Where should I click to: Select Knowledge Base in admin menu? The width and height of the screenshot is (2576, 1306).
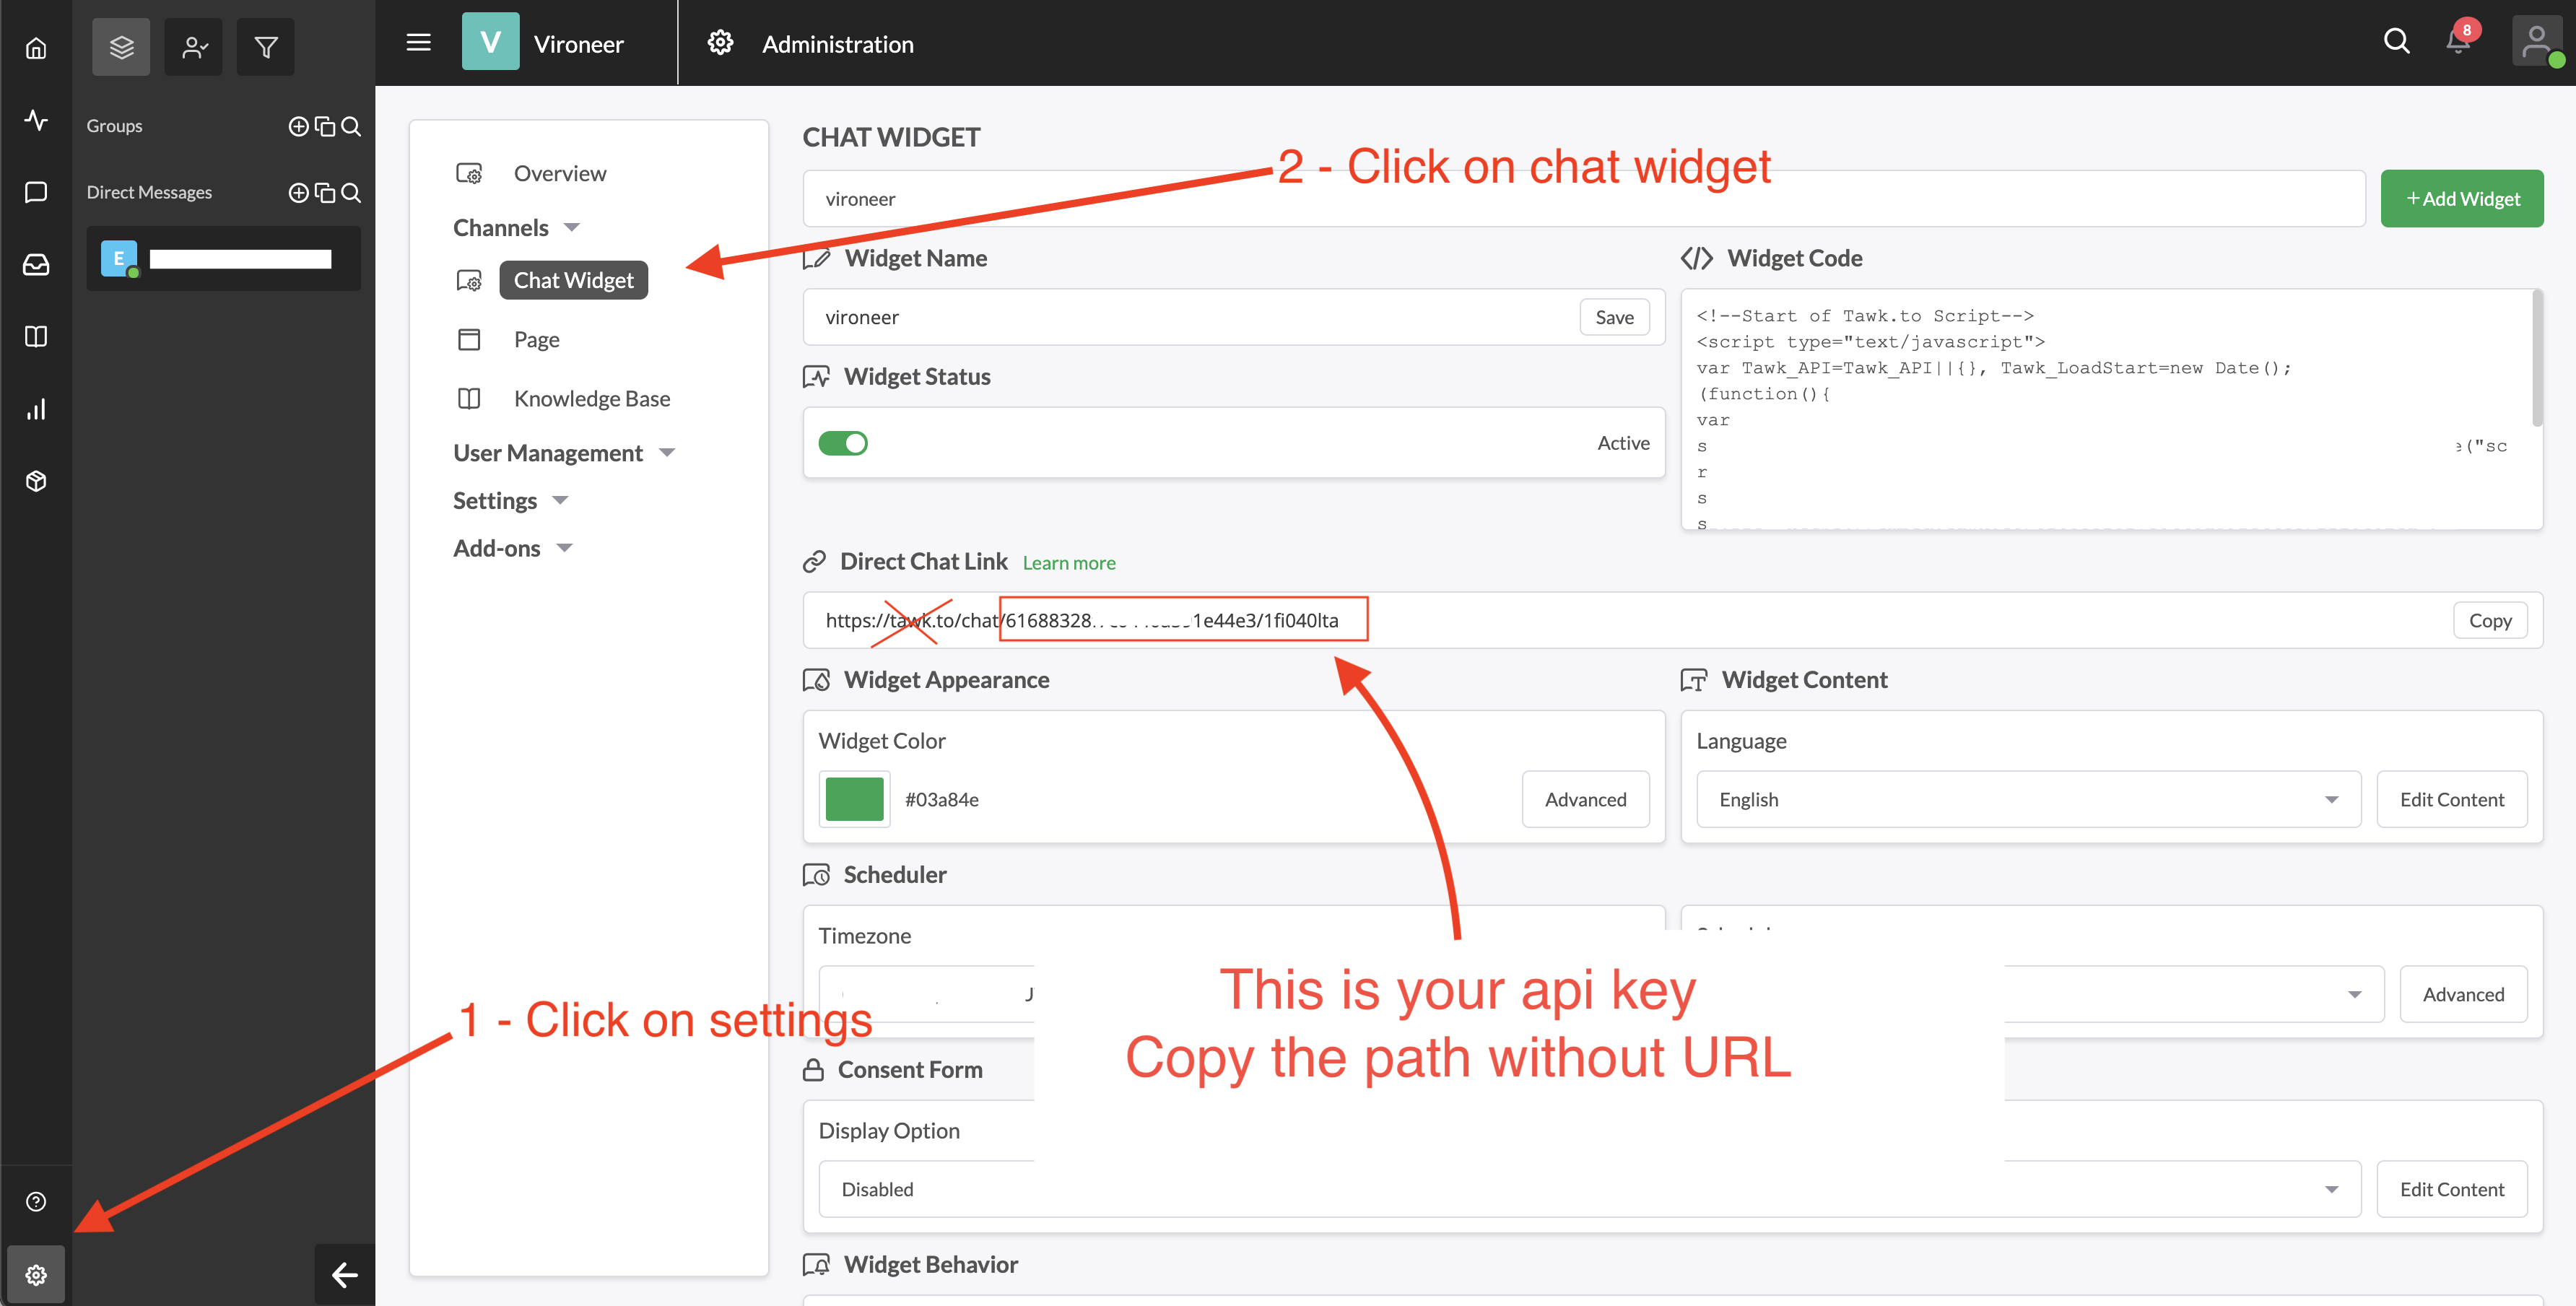591,399
